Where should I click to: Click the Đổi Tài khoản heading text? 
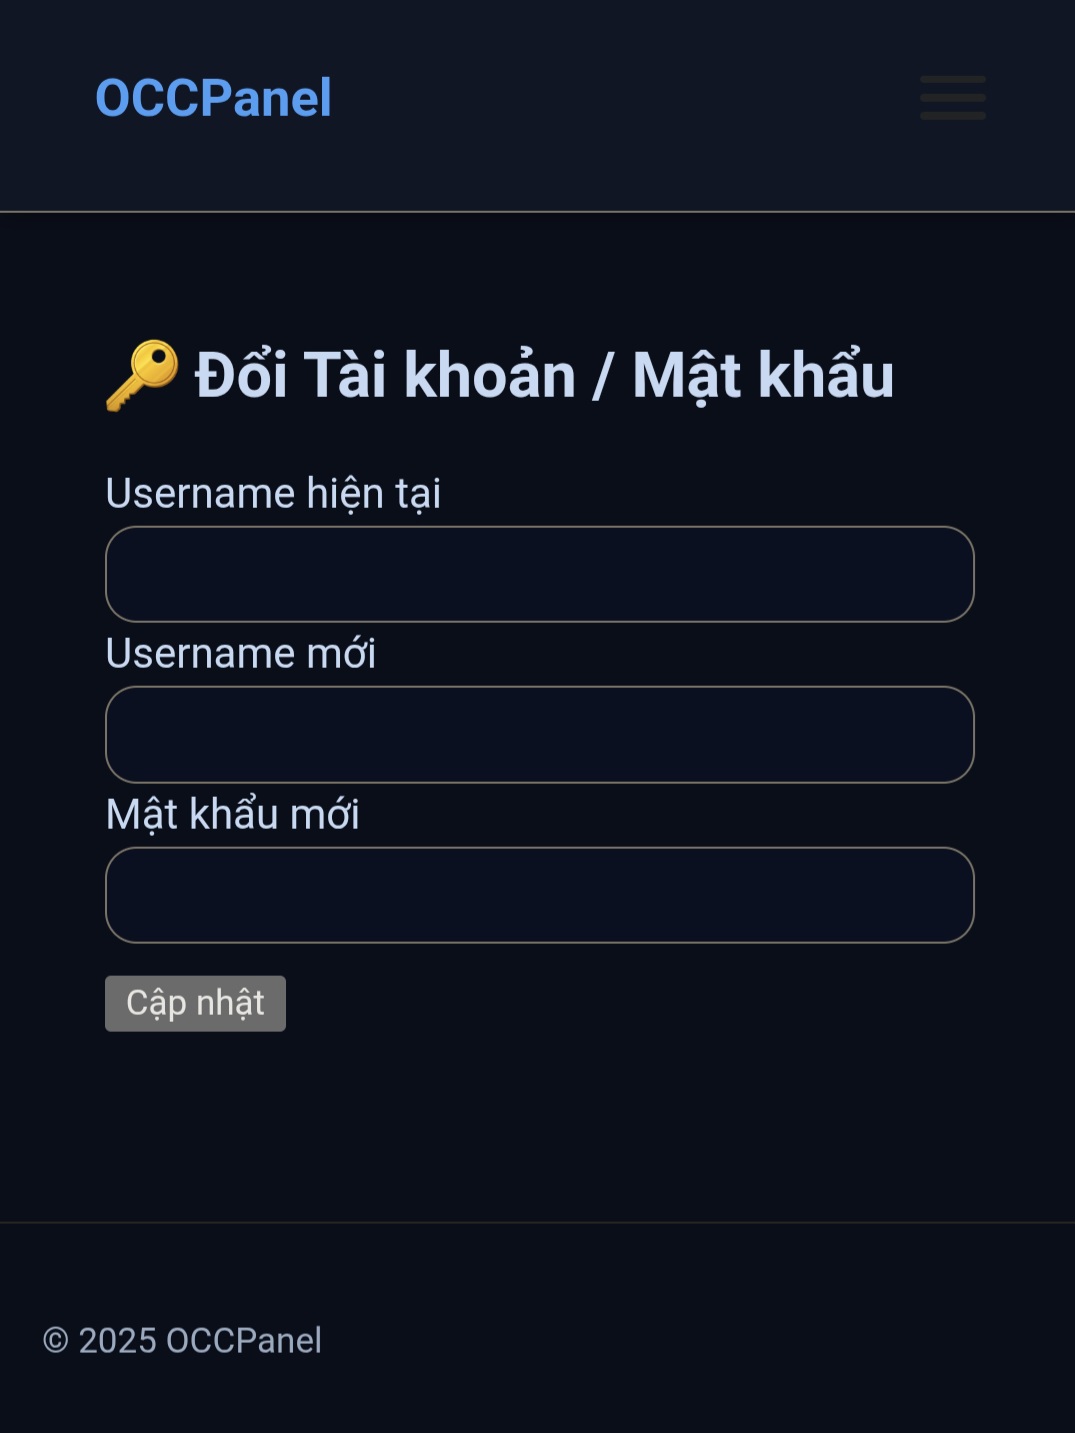coord(385,376)
